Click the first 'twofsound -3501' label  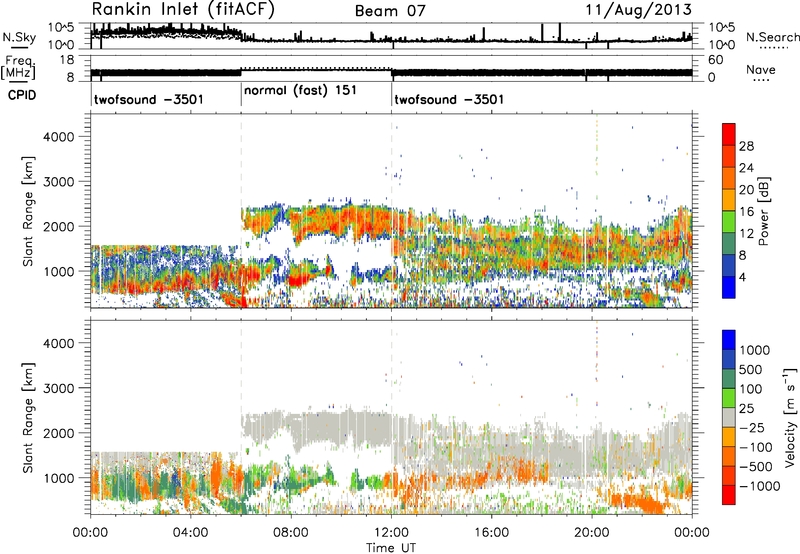pos(148,99)
